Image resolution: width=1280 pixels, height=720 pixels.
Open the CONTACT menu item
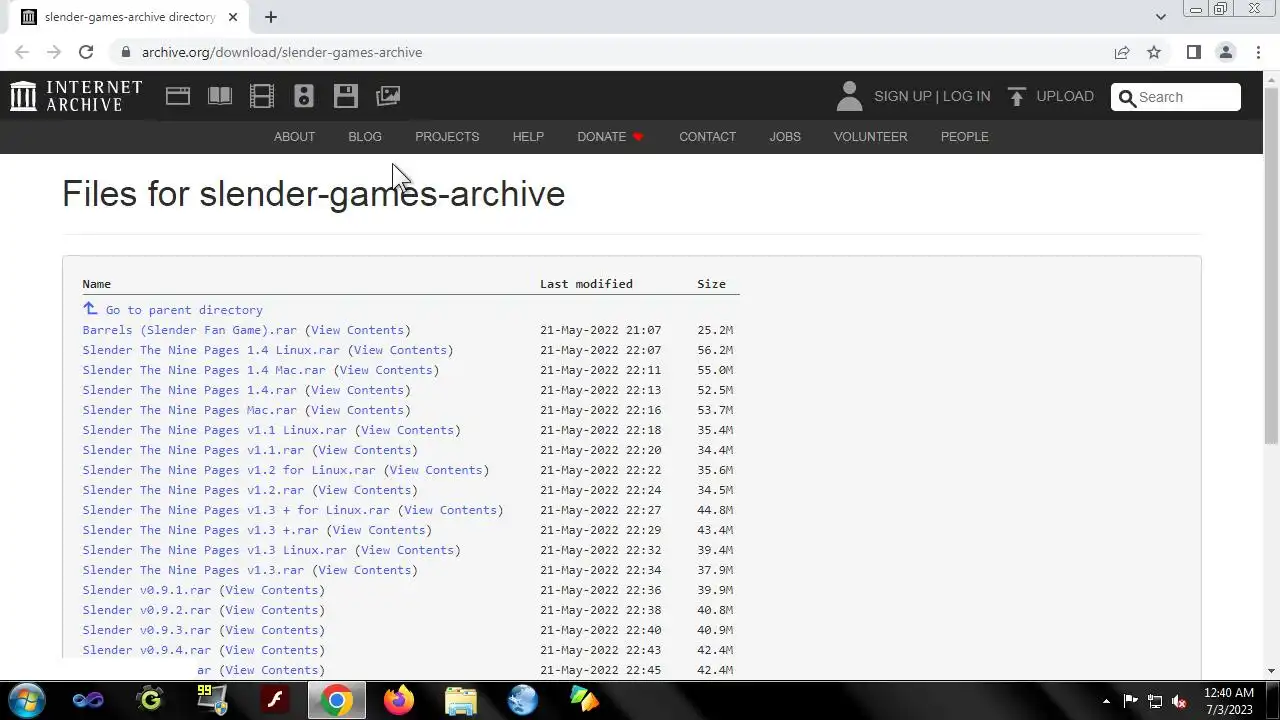(x=707, y=137)
